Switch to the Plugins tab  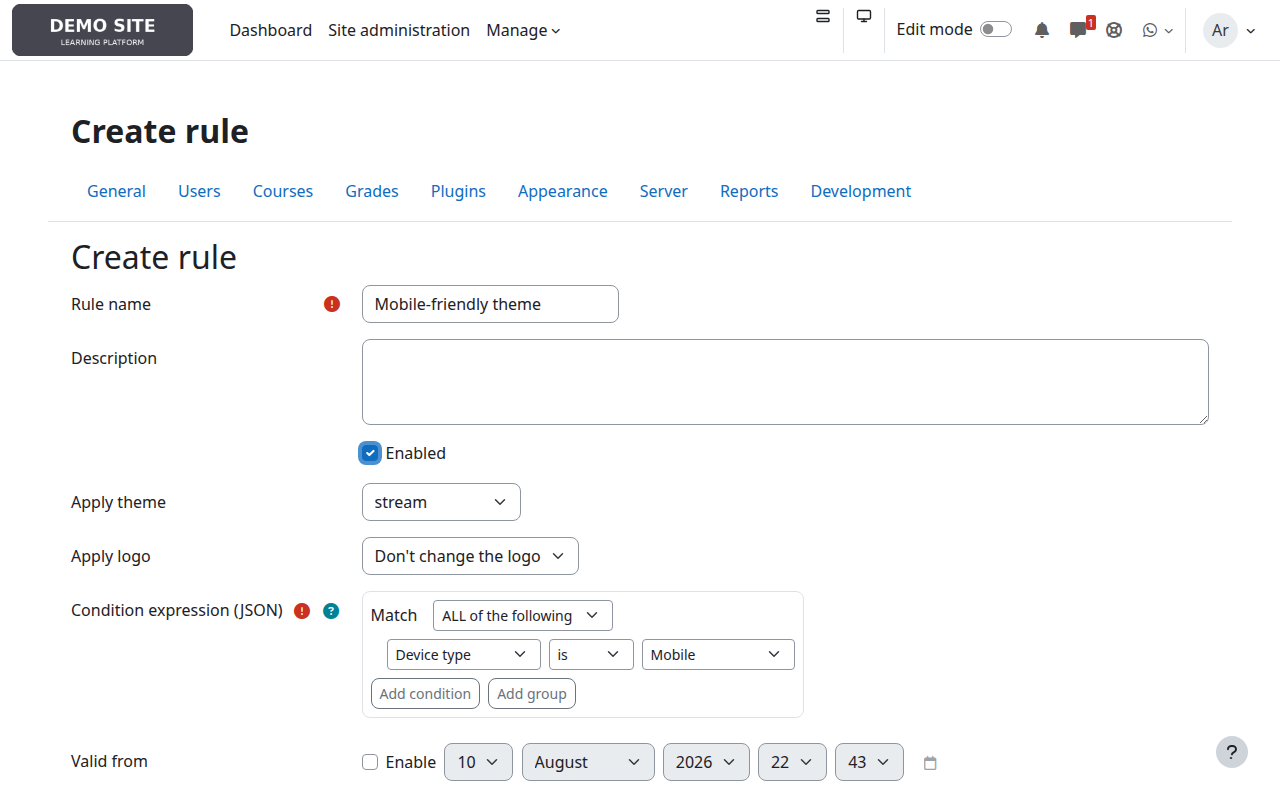coord(458,191)
